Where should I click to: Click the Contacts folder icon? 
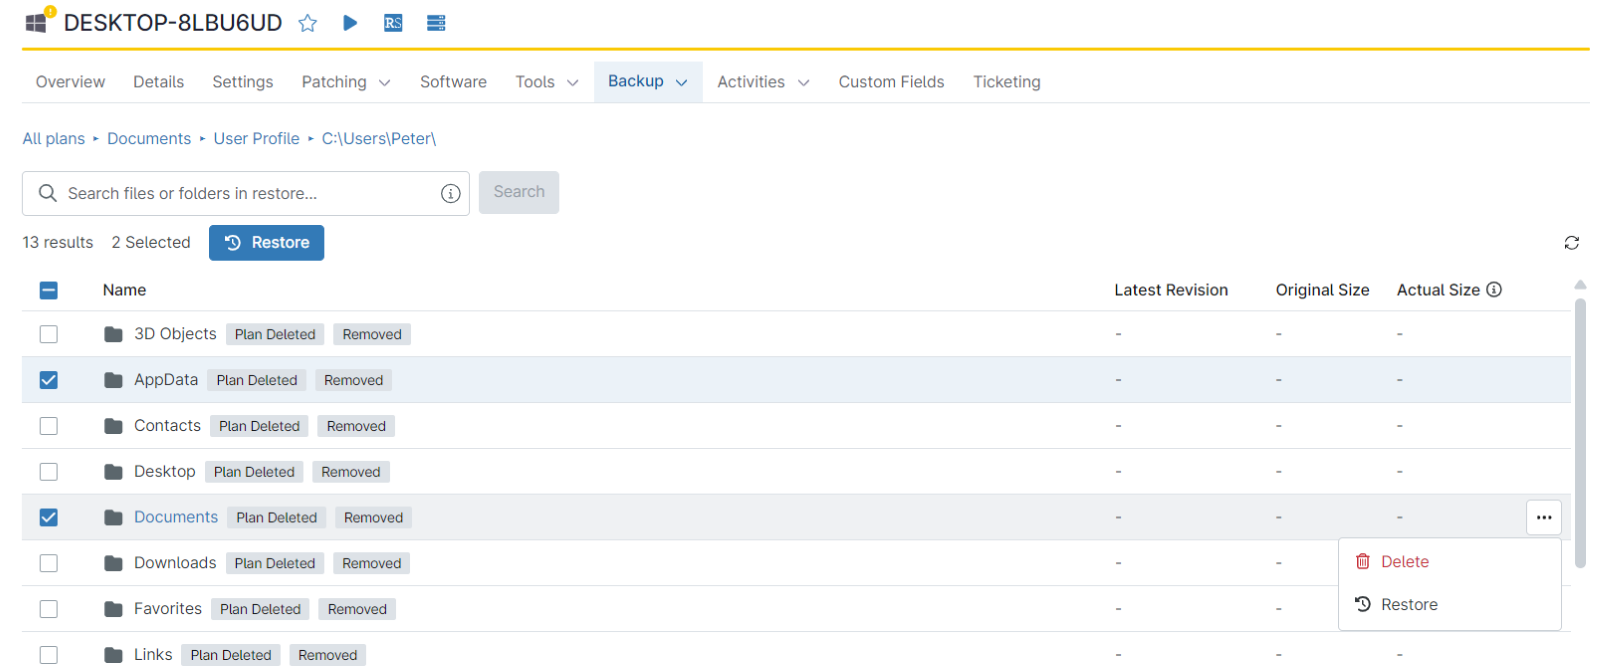click(114, 426)
